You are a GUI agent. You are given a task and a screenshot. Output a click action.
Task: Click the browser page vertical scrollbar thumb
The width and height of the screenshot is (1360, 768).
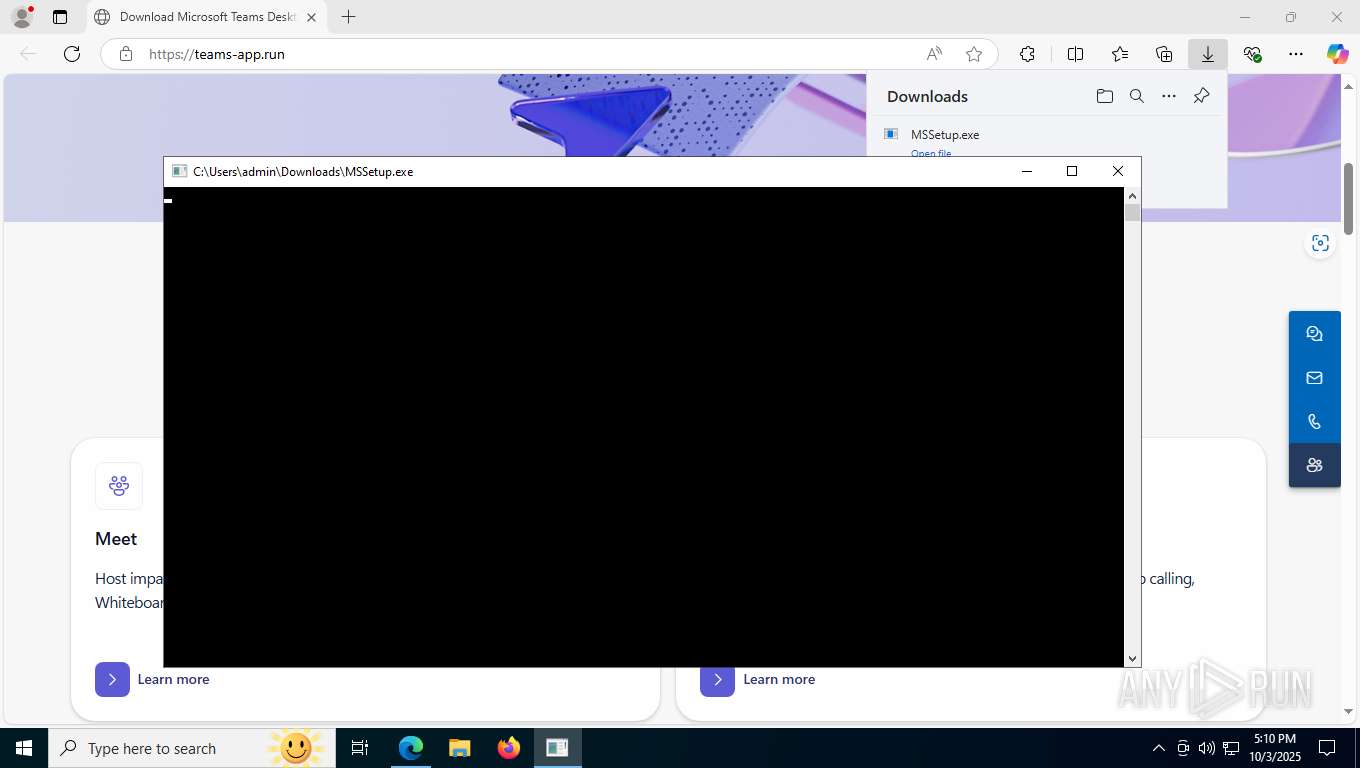[x=1348, y=199]
